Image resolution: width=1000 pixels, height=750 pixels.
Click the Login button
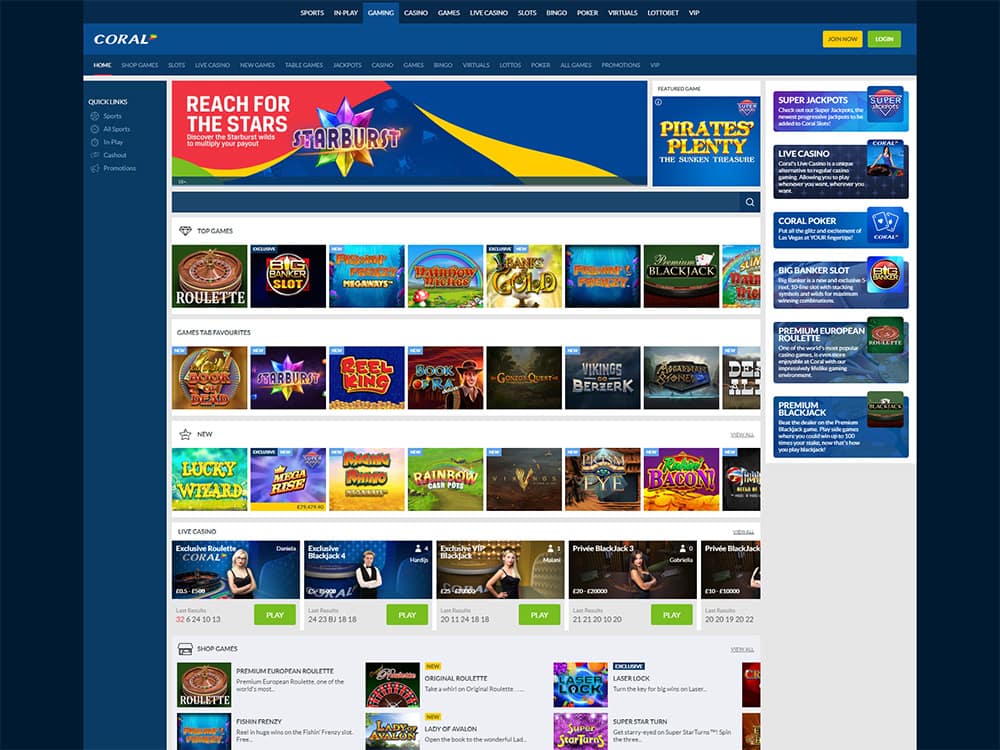click(x=884, y=39)
